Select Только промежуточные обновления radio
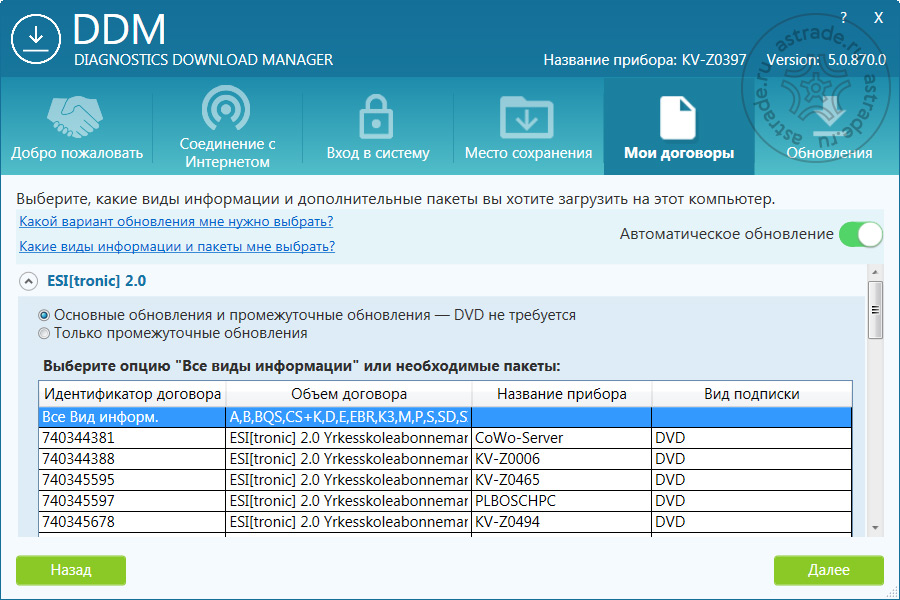Viewport: 900px width, 600px height. click(44, 333)
